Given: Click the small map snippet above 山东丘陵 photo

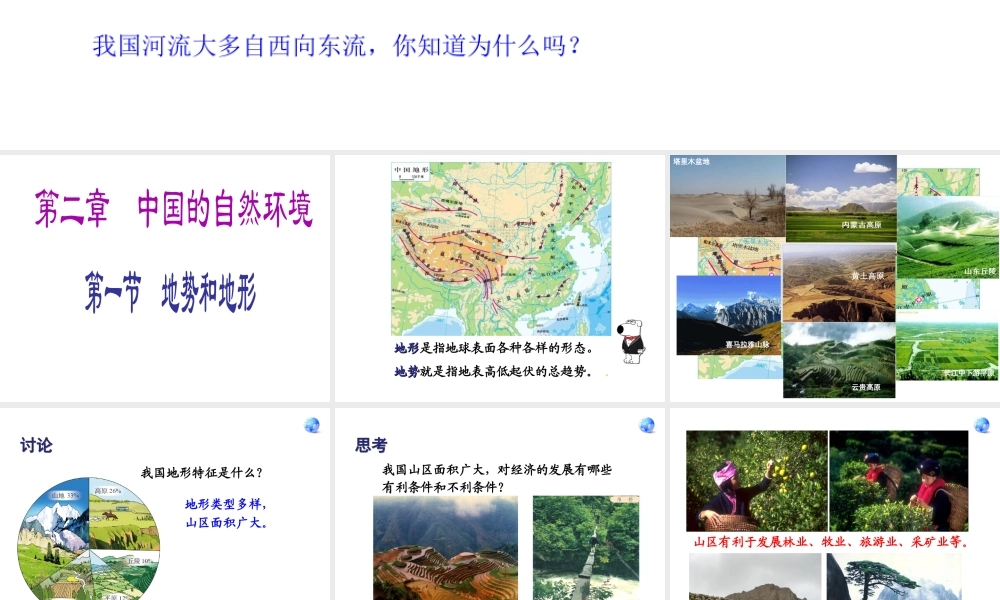Looking at the screenshot, I should (938, 182).
